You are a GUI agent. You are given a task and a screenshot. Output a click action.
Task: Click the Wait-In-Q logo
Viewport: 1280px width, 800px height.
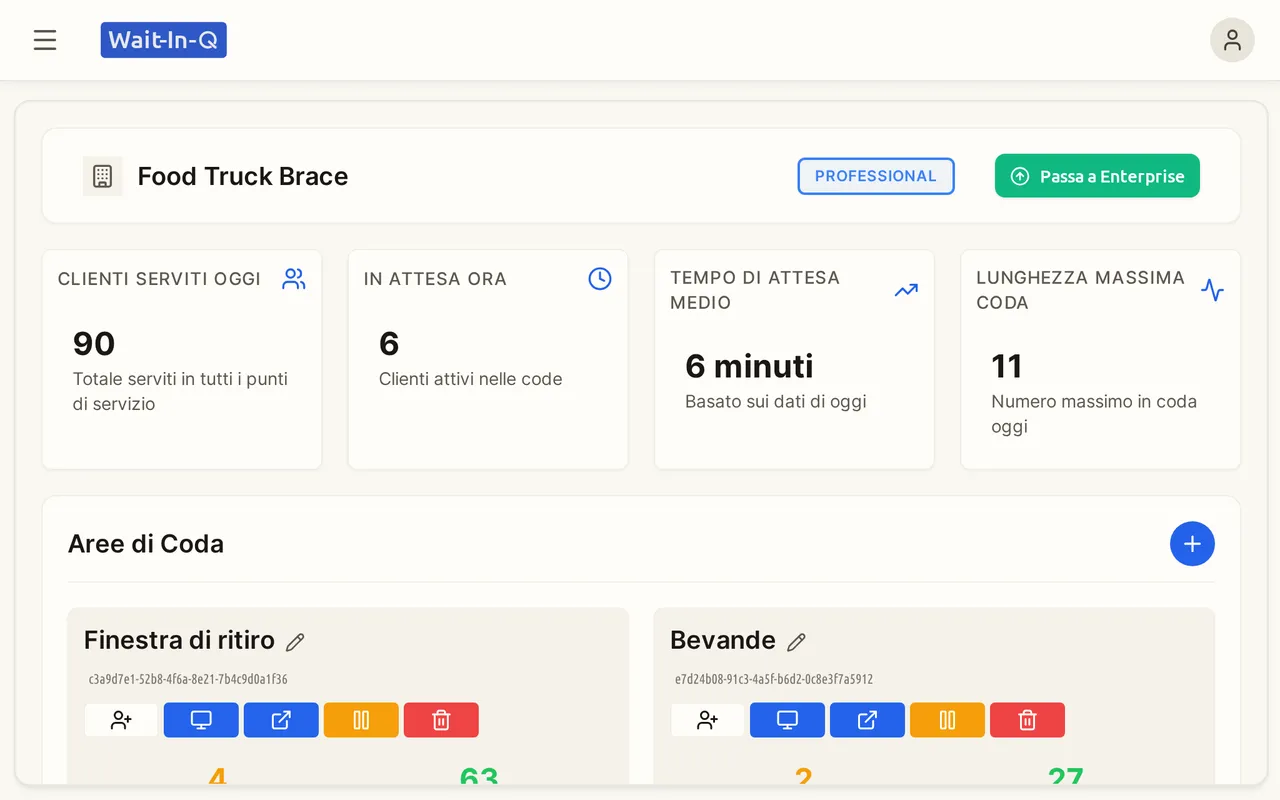[x=164, y=40]
